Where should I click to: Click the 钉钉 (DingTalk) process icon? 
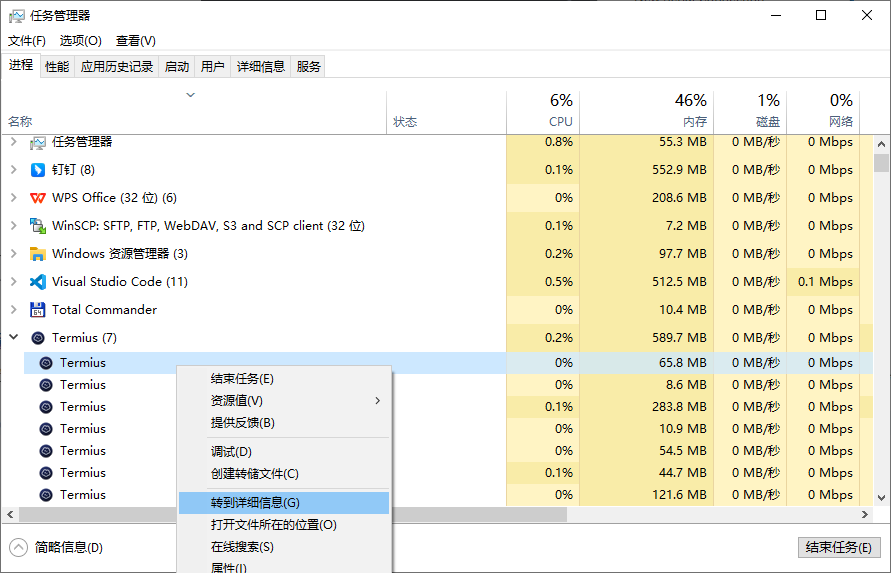[x=38, y=169]
